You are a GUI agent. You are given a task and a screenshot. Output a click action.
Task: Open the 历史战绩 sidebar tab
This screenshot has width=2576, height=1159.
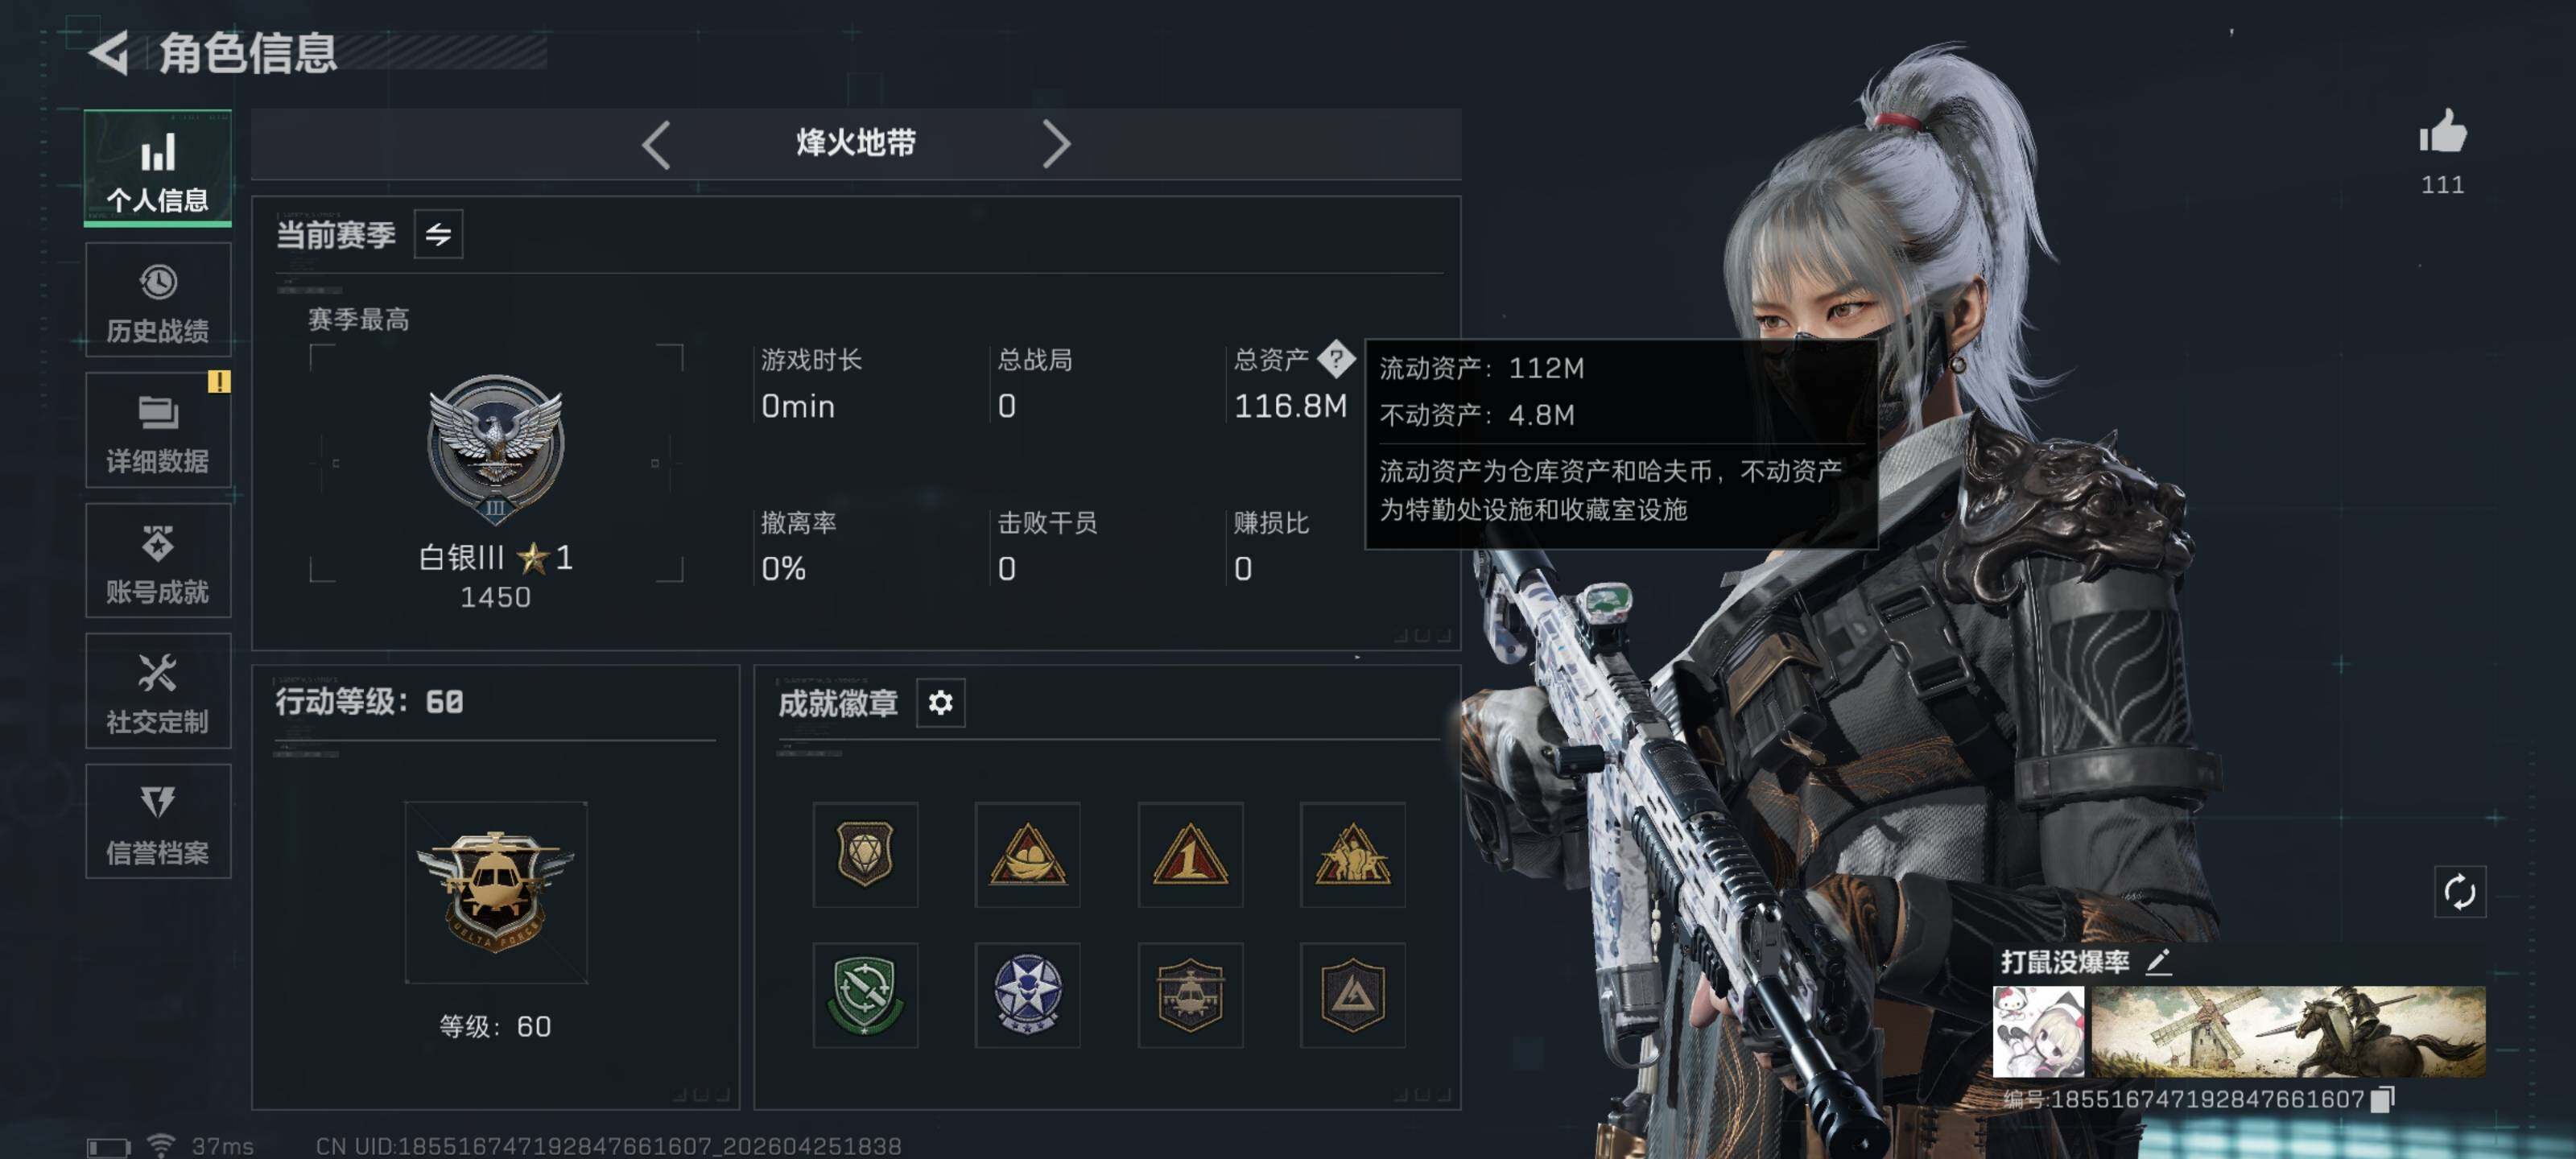pyautogui.click(x=158, y=301)
